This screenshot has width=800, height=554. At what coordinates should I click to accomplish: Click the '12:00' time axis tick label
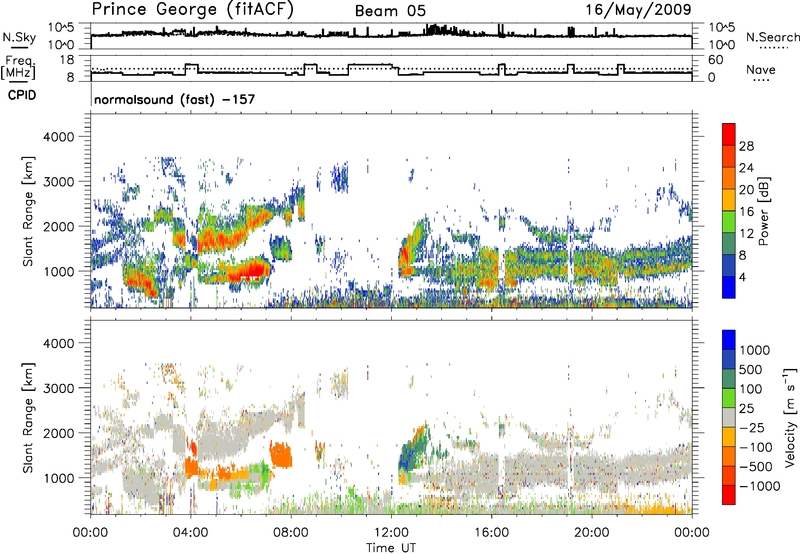391,533
